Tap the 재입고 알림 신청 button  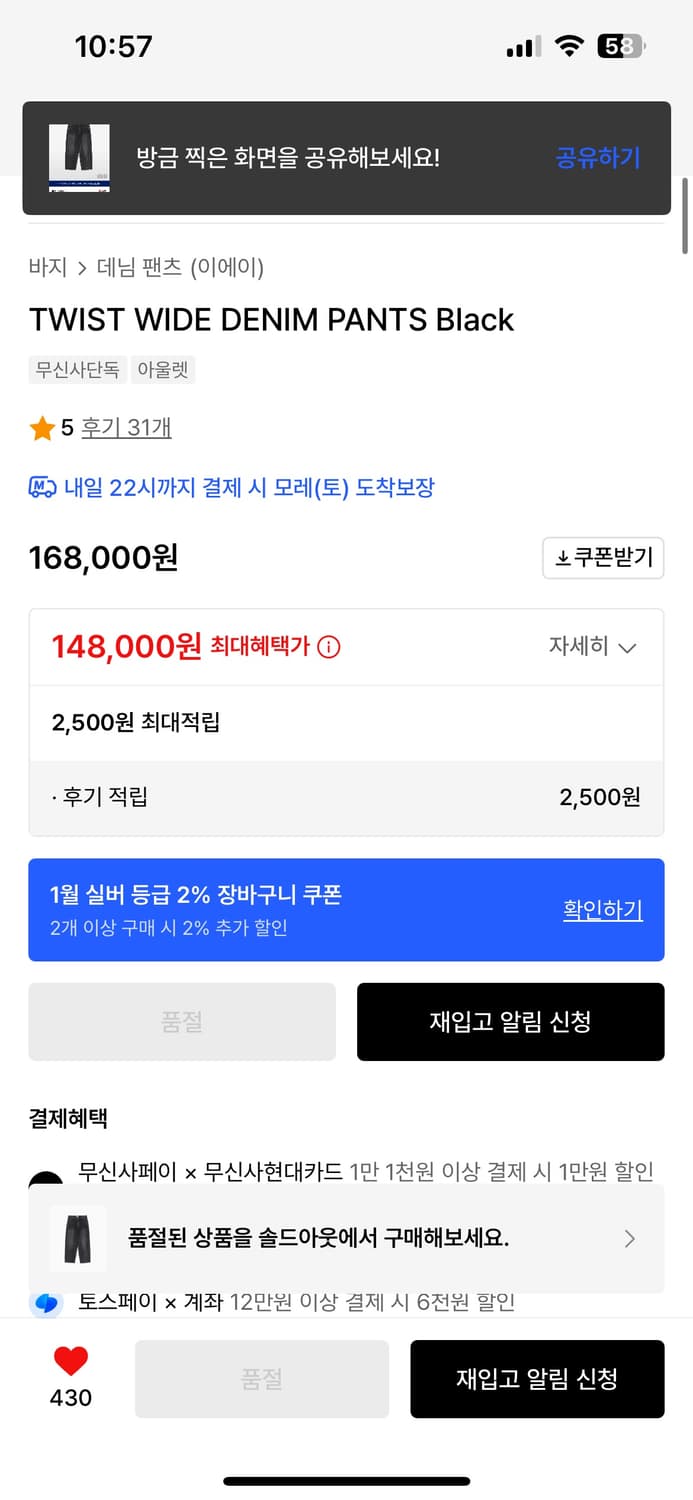coord(510,1022)
